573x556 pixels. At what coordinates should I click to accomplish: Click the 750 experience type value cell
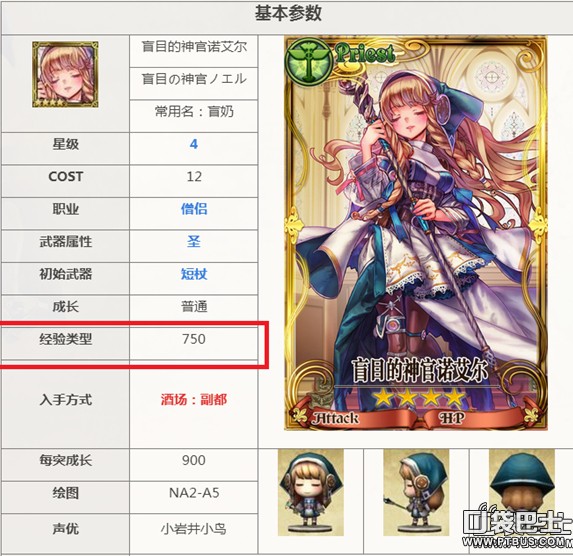pos(194,339)
